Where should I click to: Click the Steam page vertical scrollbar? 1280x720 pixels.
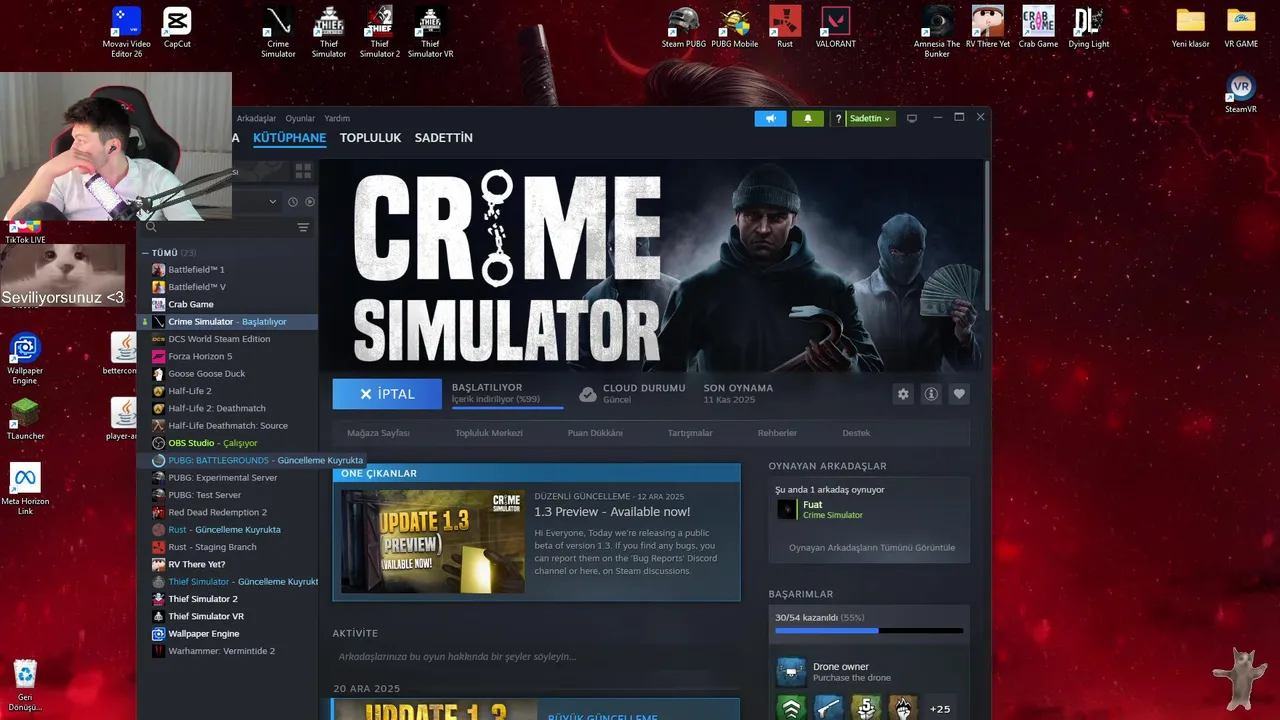[x=987, y=235]
